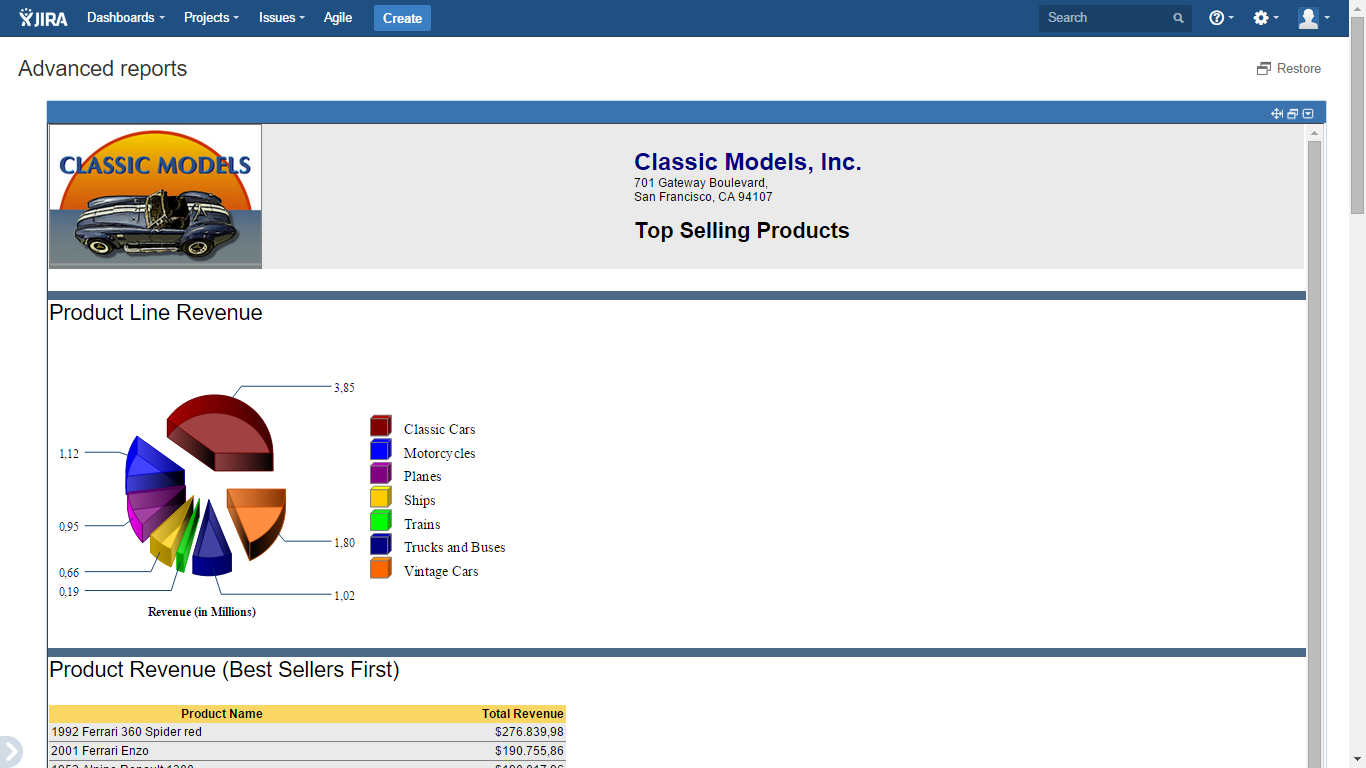Click the Restore link
The width and height of the screenshot is (1366, 768).
[1289, 69]
